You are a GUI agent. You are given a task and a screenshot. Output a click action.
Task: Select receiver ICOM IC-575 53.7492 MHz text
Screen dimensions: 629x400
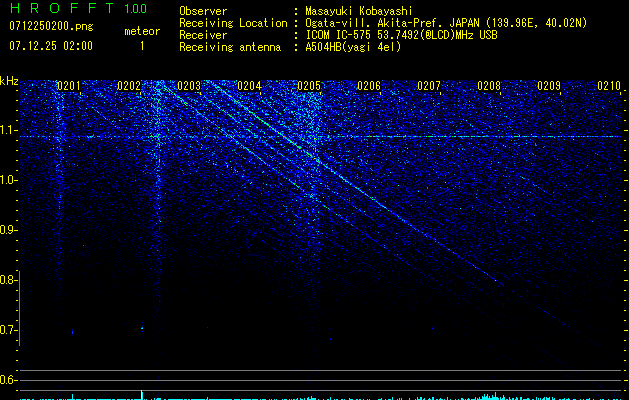tap(401, 35)
